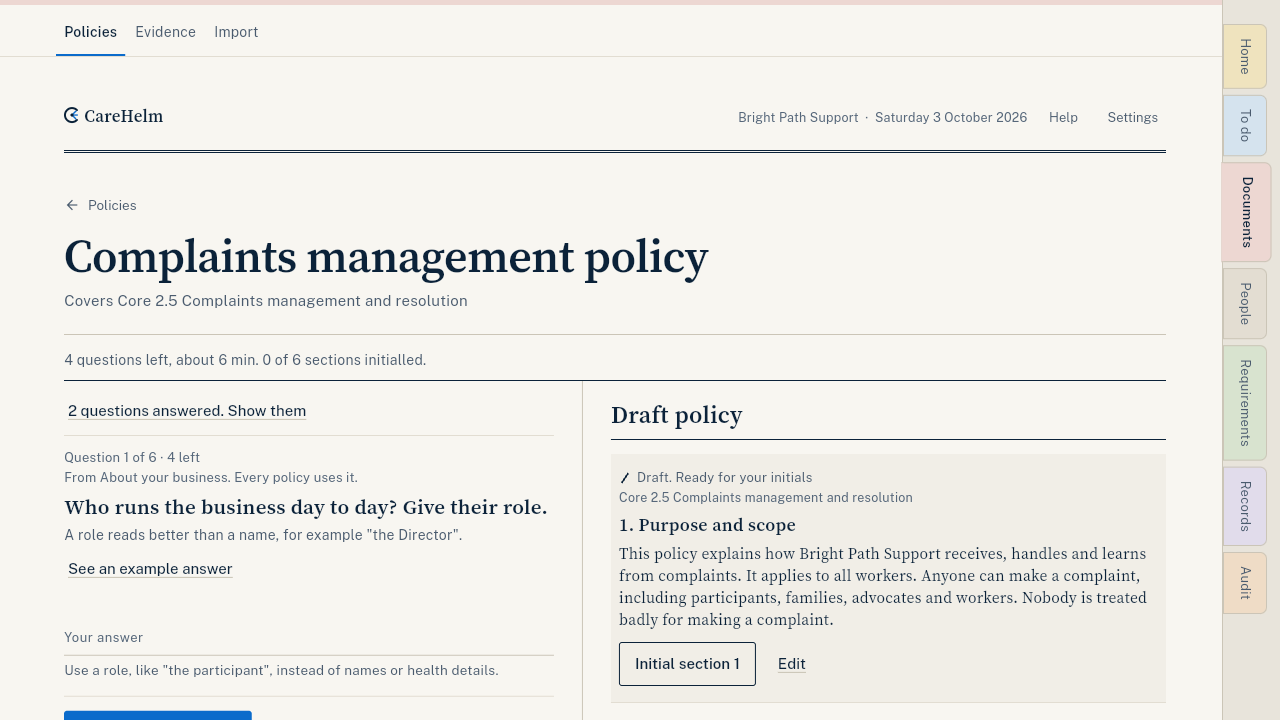The height and width of the screenshot is (720, 1280).
Task: Open Settings in the header
Action: click(x=1132, y=117)
